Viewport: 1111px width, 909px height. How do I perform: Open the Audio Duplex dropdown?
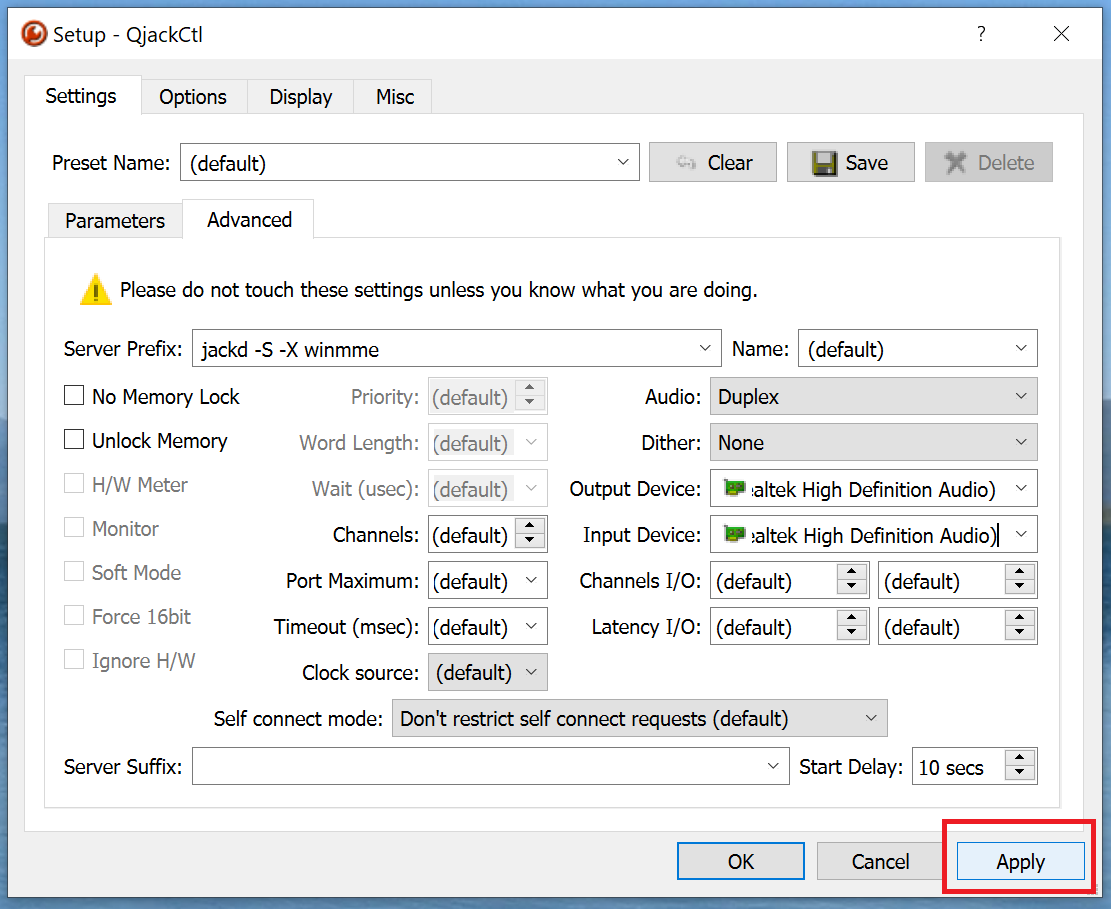click(873, 397)
